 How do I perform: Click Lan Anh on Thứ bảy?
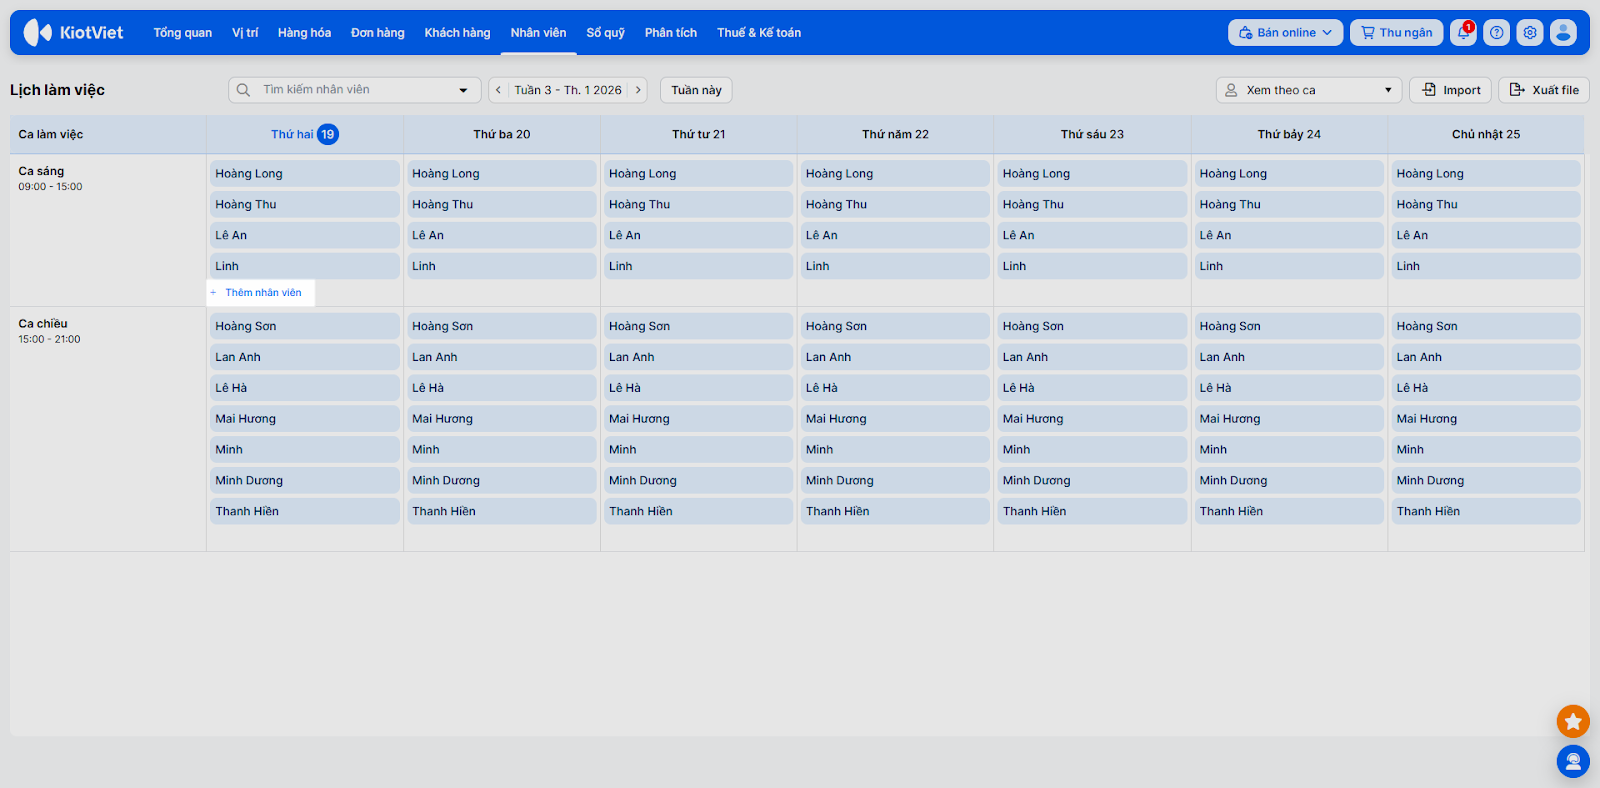(1289, 358)
